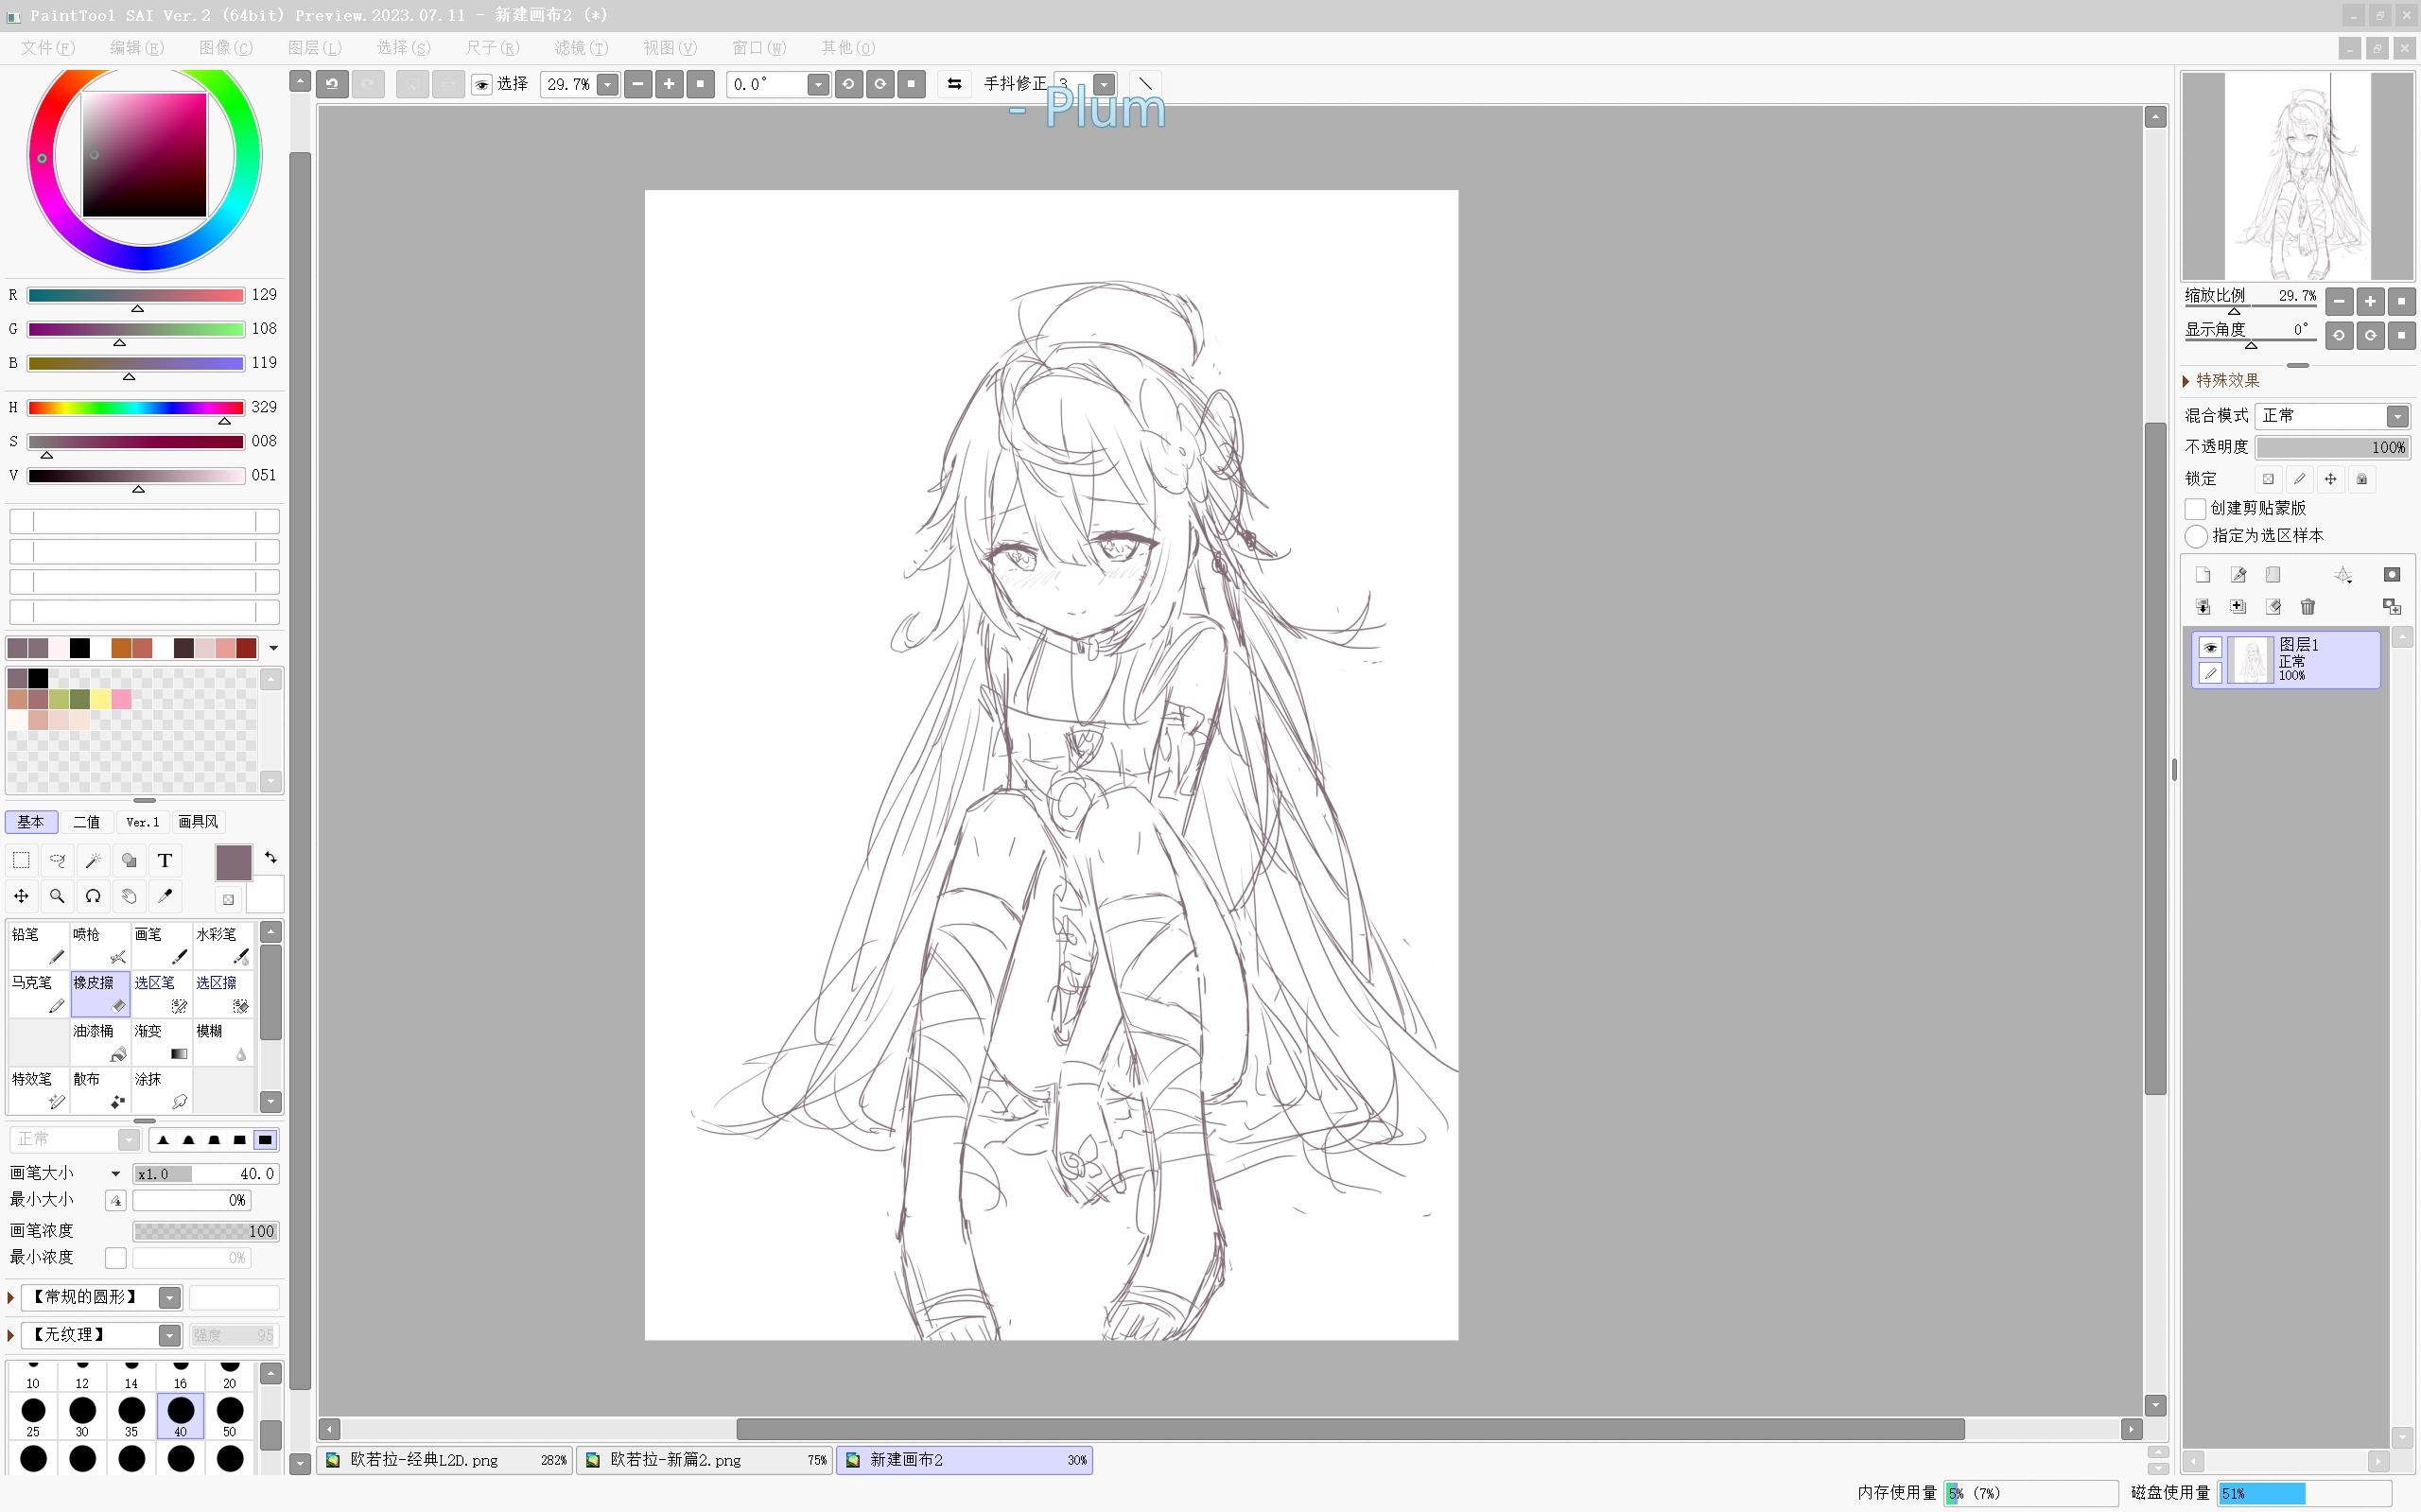Viewport: 2421px width, 1512px height.
Task: Choose the 马克笔 marker tool
Action: click(x=38, y=993)
